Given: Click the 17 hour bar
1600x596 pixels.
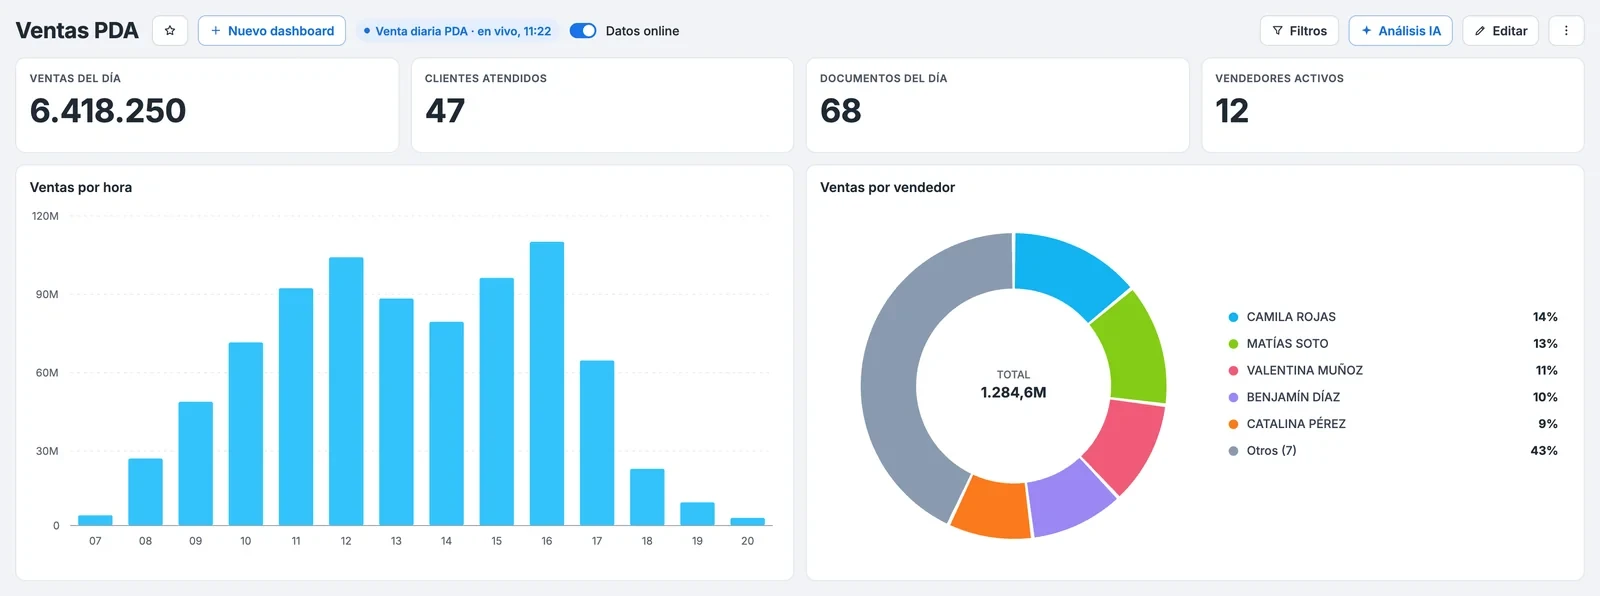Looking at the screenshot, I should (x=597, y=443).
